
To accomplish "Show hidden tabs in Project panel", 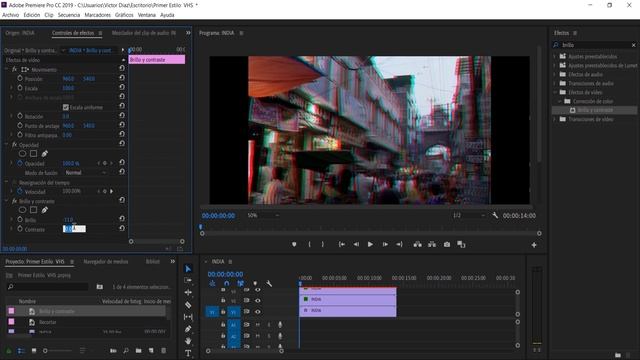I will (173, 261).
